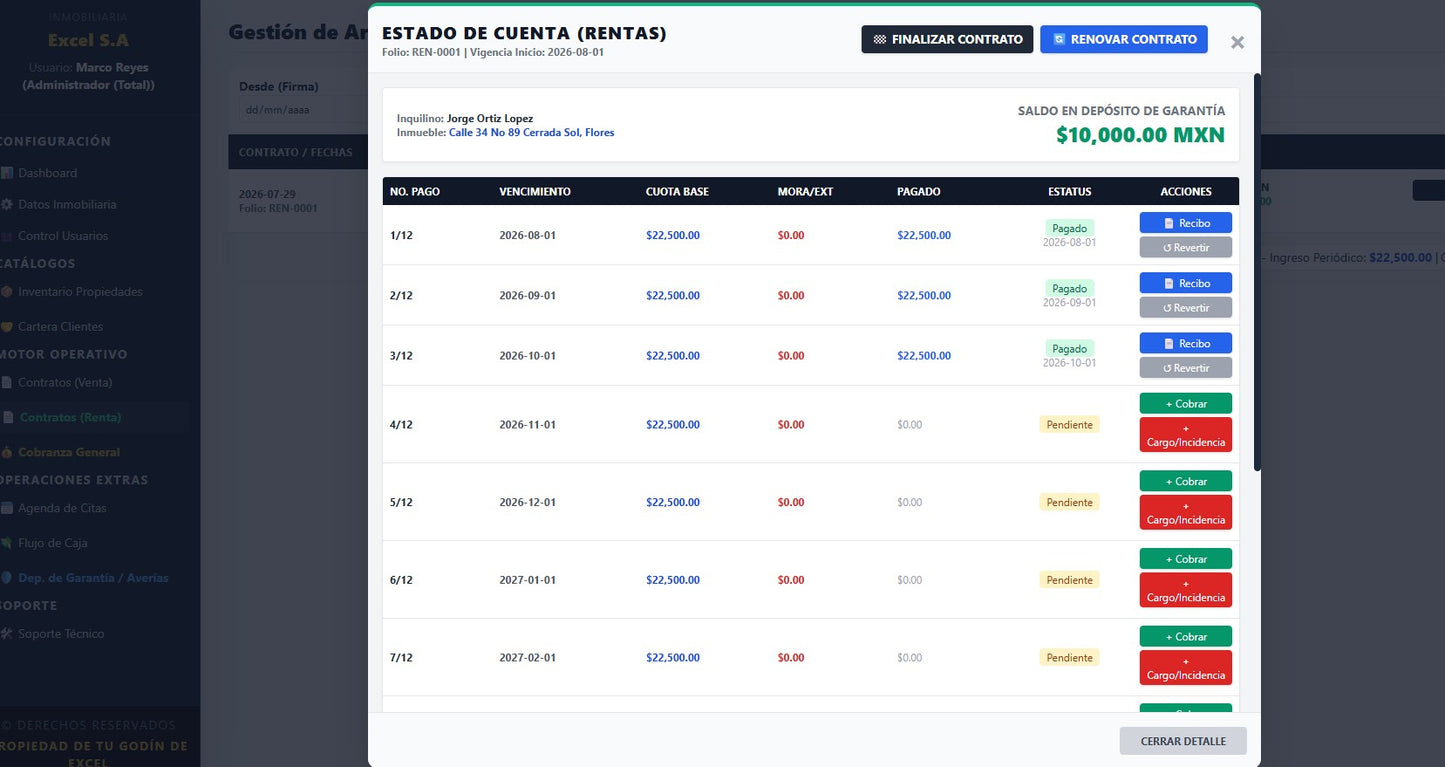Screen dimensions: 1445x767
Task: Close the Estado de Cuenta modal
Action: [1237, 42]
